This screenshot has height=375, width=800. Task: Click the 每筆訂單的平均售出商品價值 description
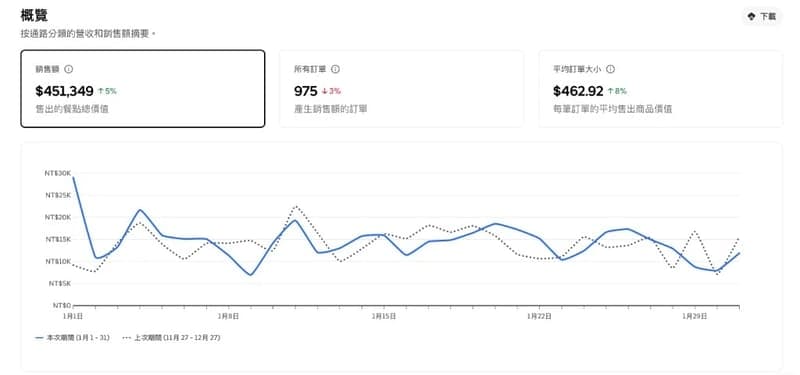click(612, 109)
